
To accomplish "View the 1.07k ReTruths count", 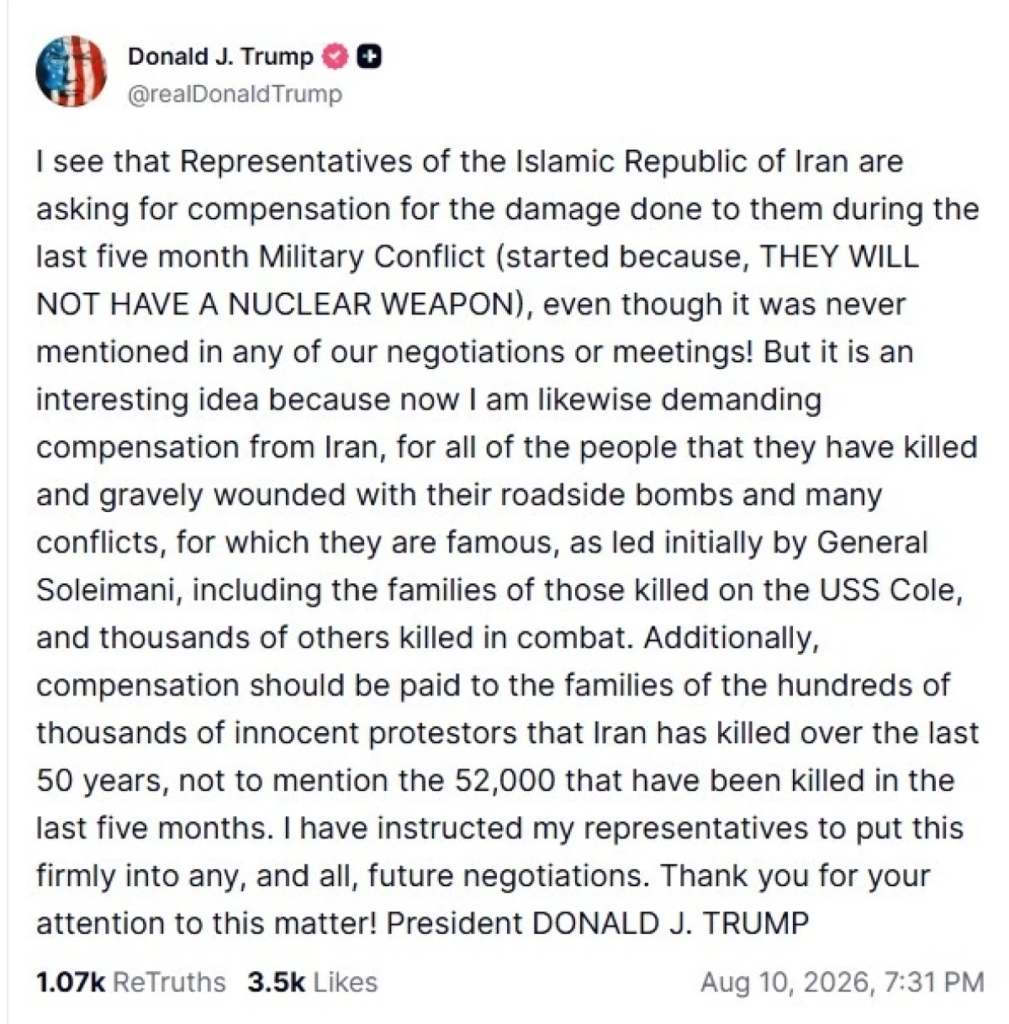I will point(71,982).
